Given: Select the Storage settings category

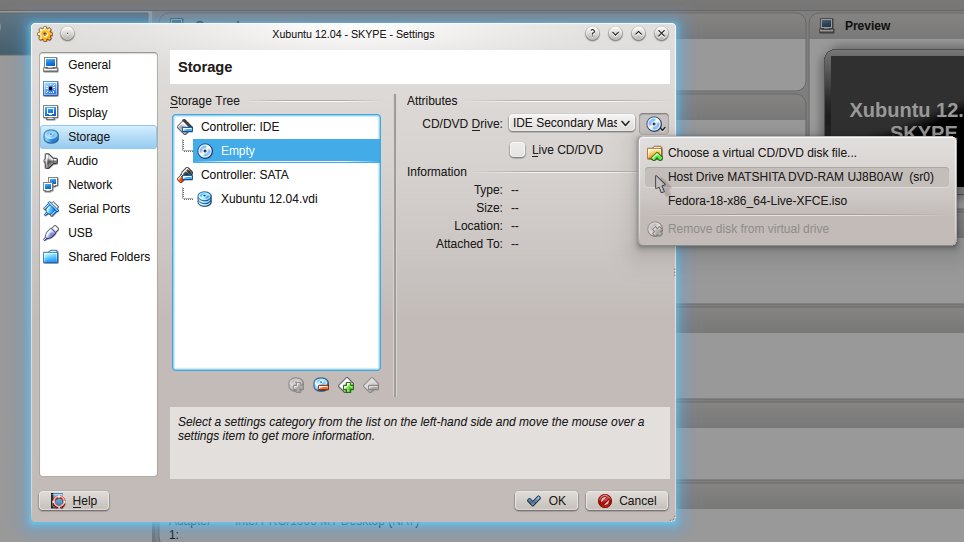Looking at the screenshot, I should [98, 136].
